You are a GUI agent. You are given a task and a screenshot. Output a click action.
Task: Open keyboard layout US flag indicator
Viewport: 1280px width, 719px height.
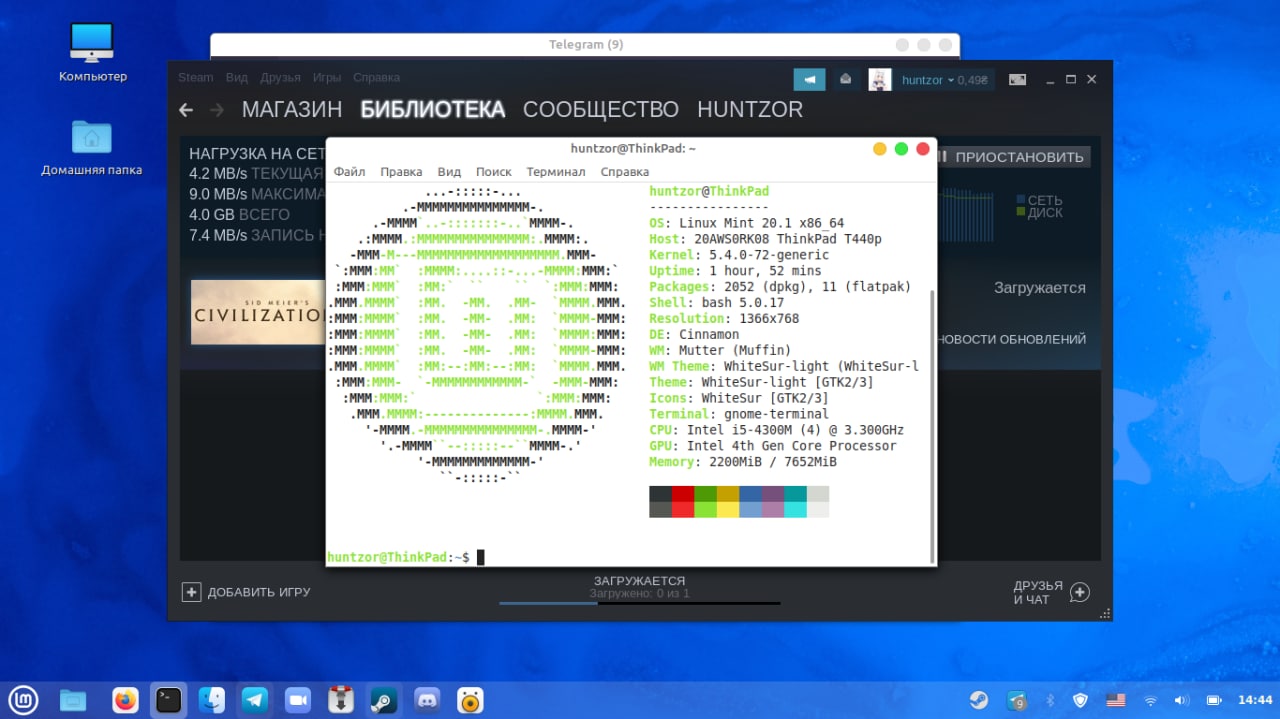tap(1116, 700)
